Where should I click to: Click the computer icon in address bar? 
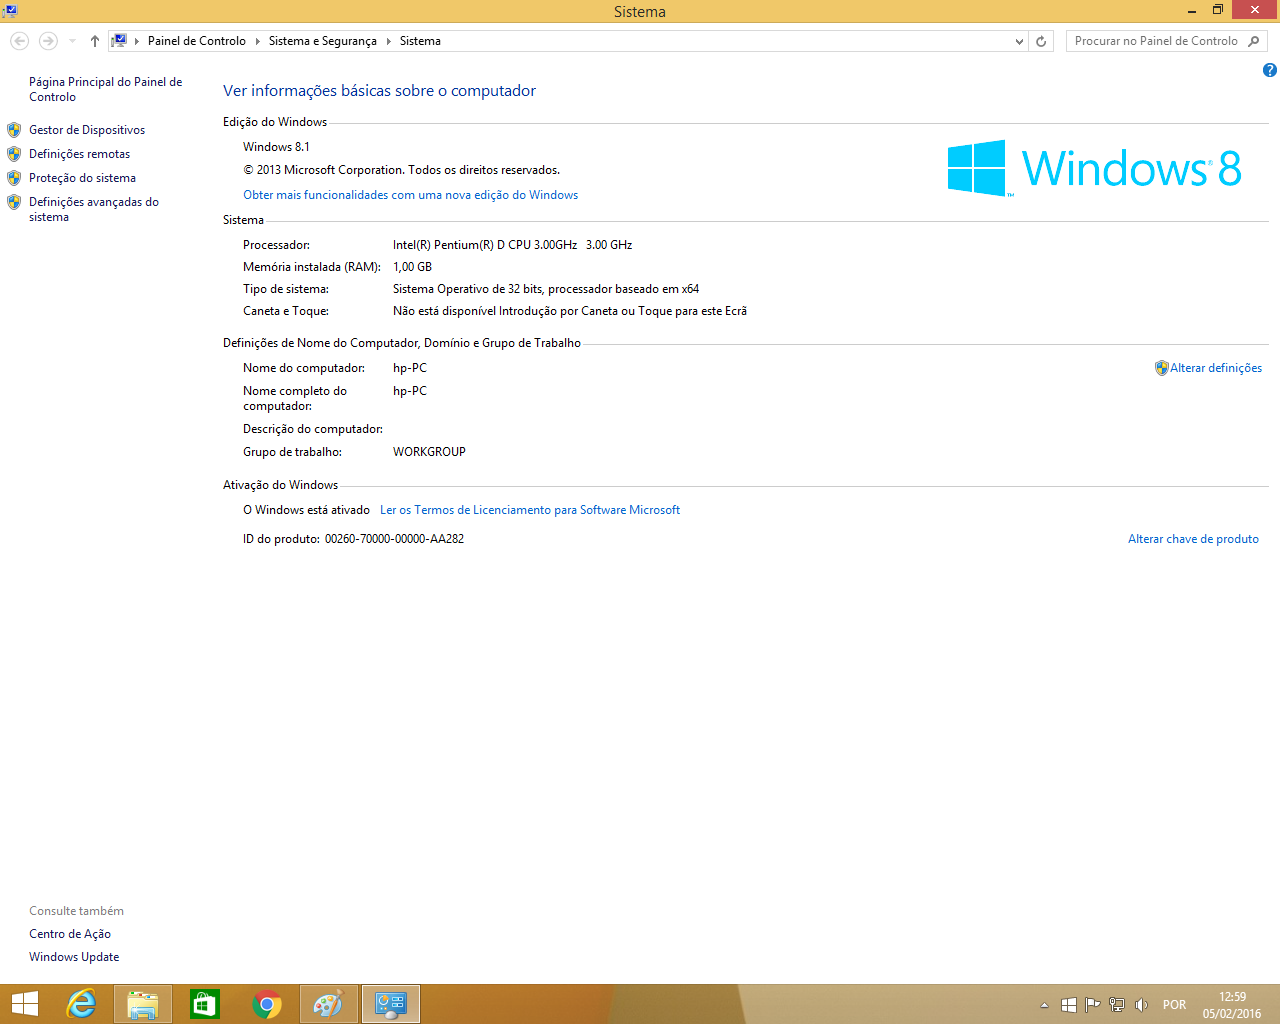[x=119, y=41]
